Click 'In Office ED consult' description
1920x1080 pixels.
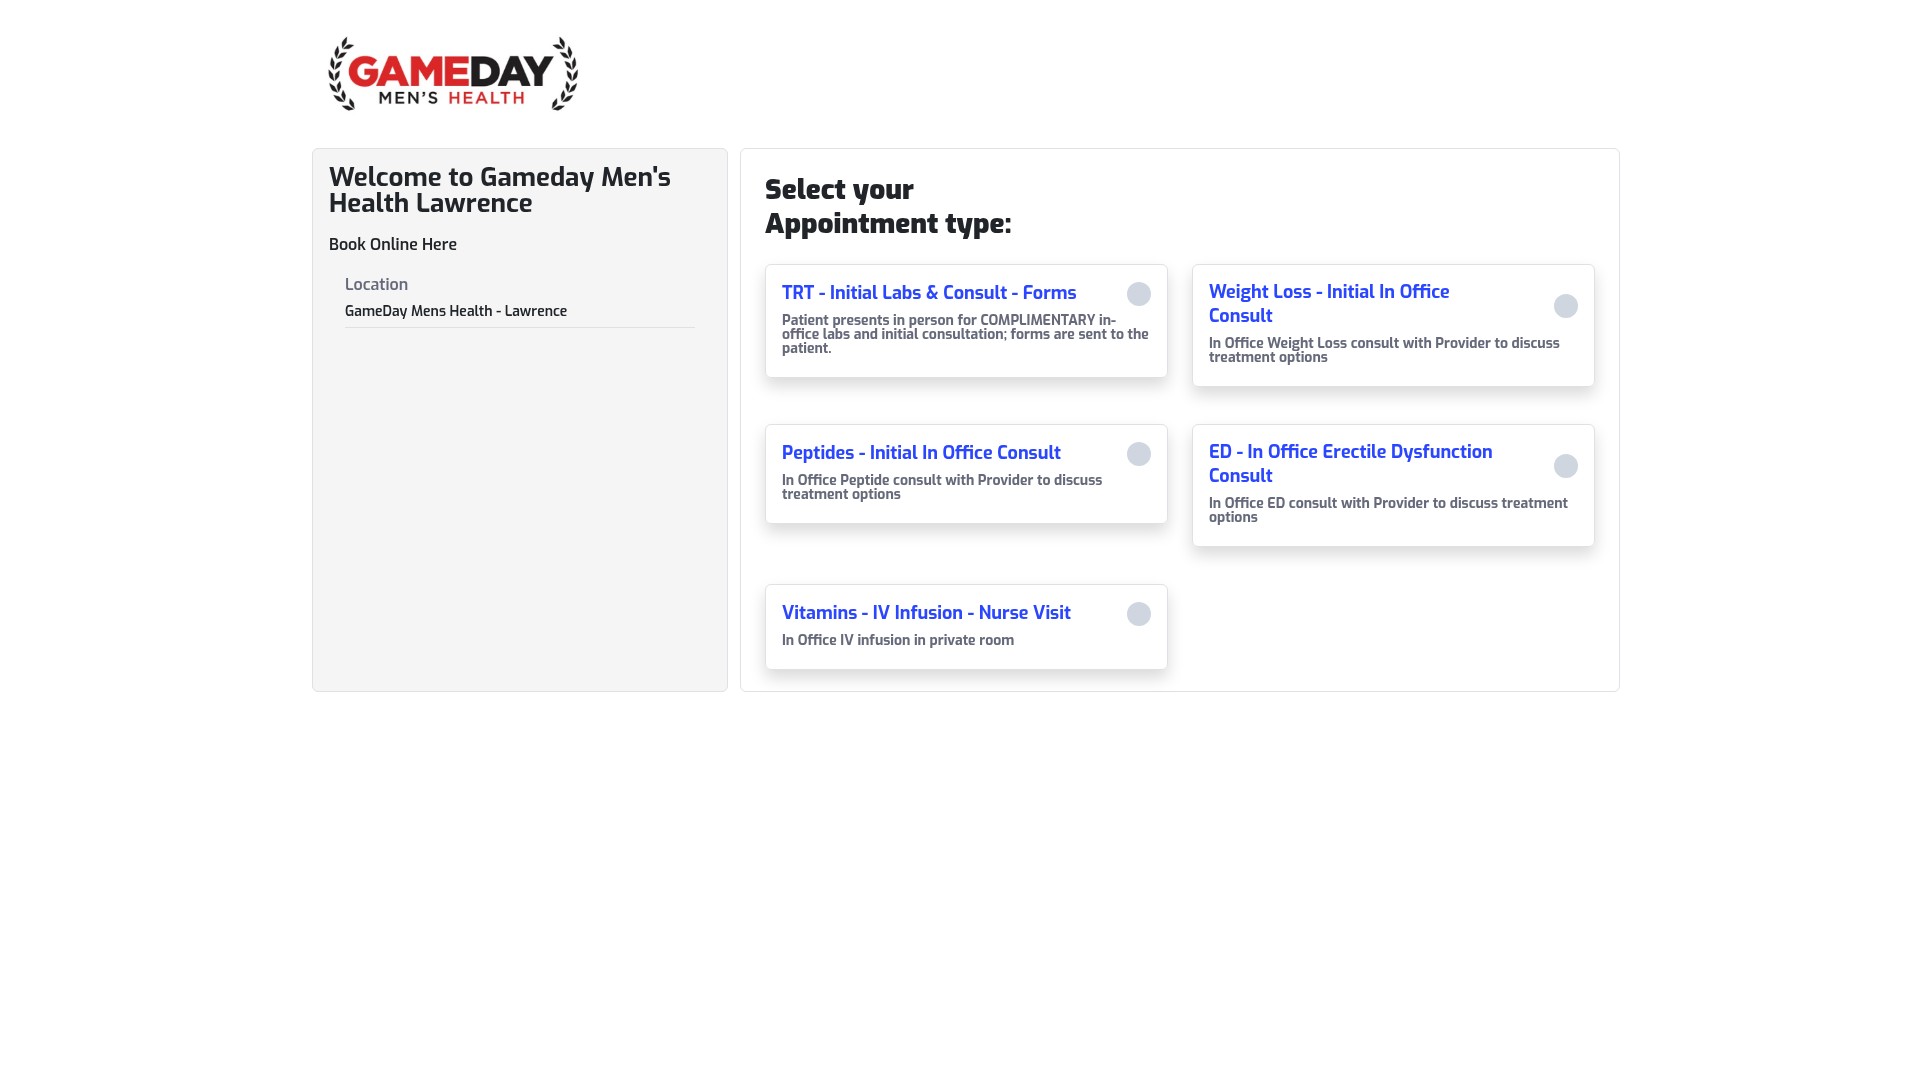(1388, 510)
